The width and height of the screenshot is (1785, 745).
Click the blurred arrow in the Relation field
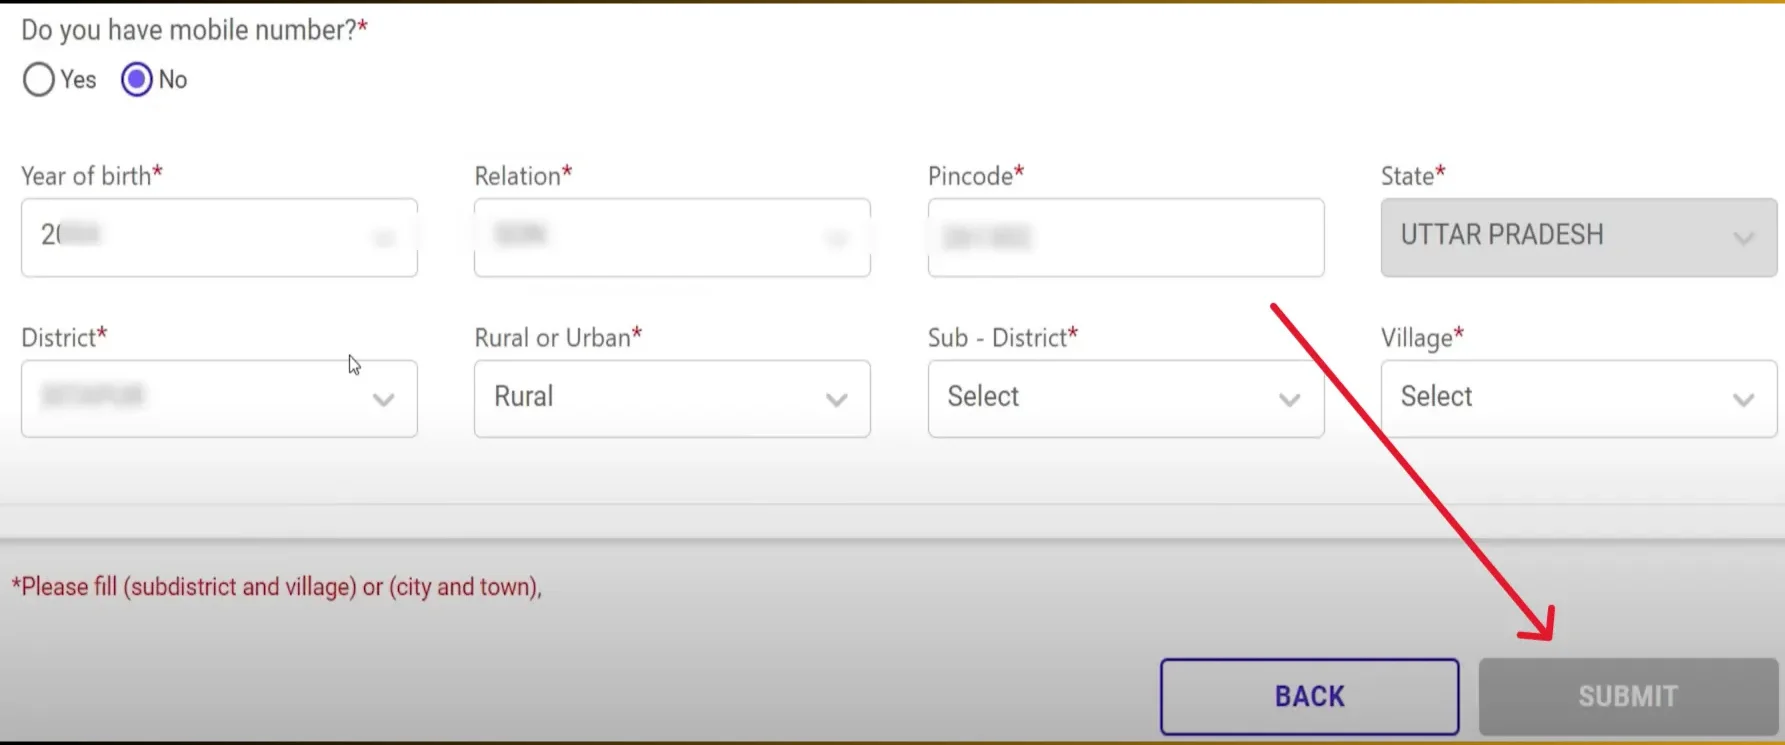837,238
